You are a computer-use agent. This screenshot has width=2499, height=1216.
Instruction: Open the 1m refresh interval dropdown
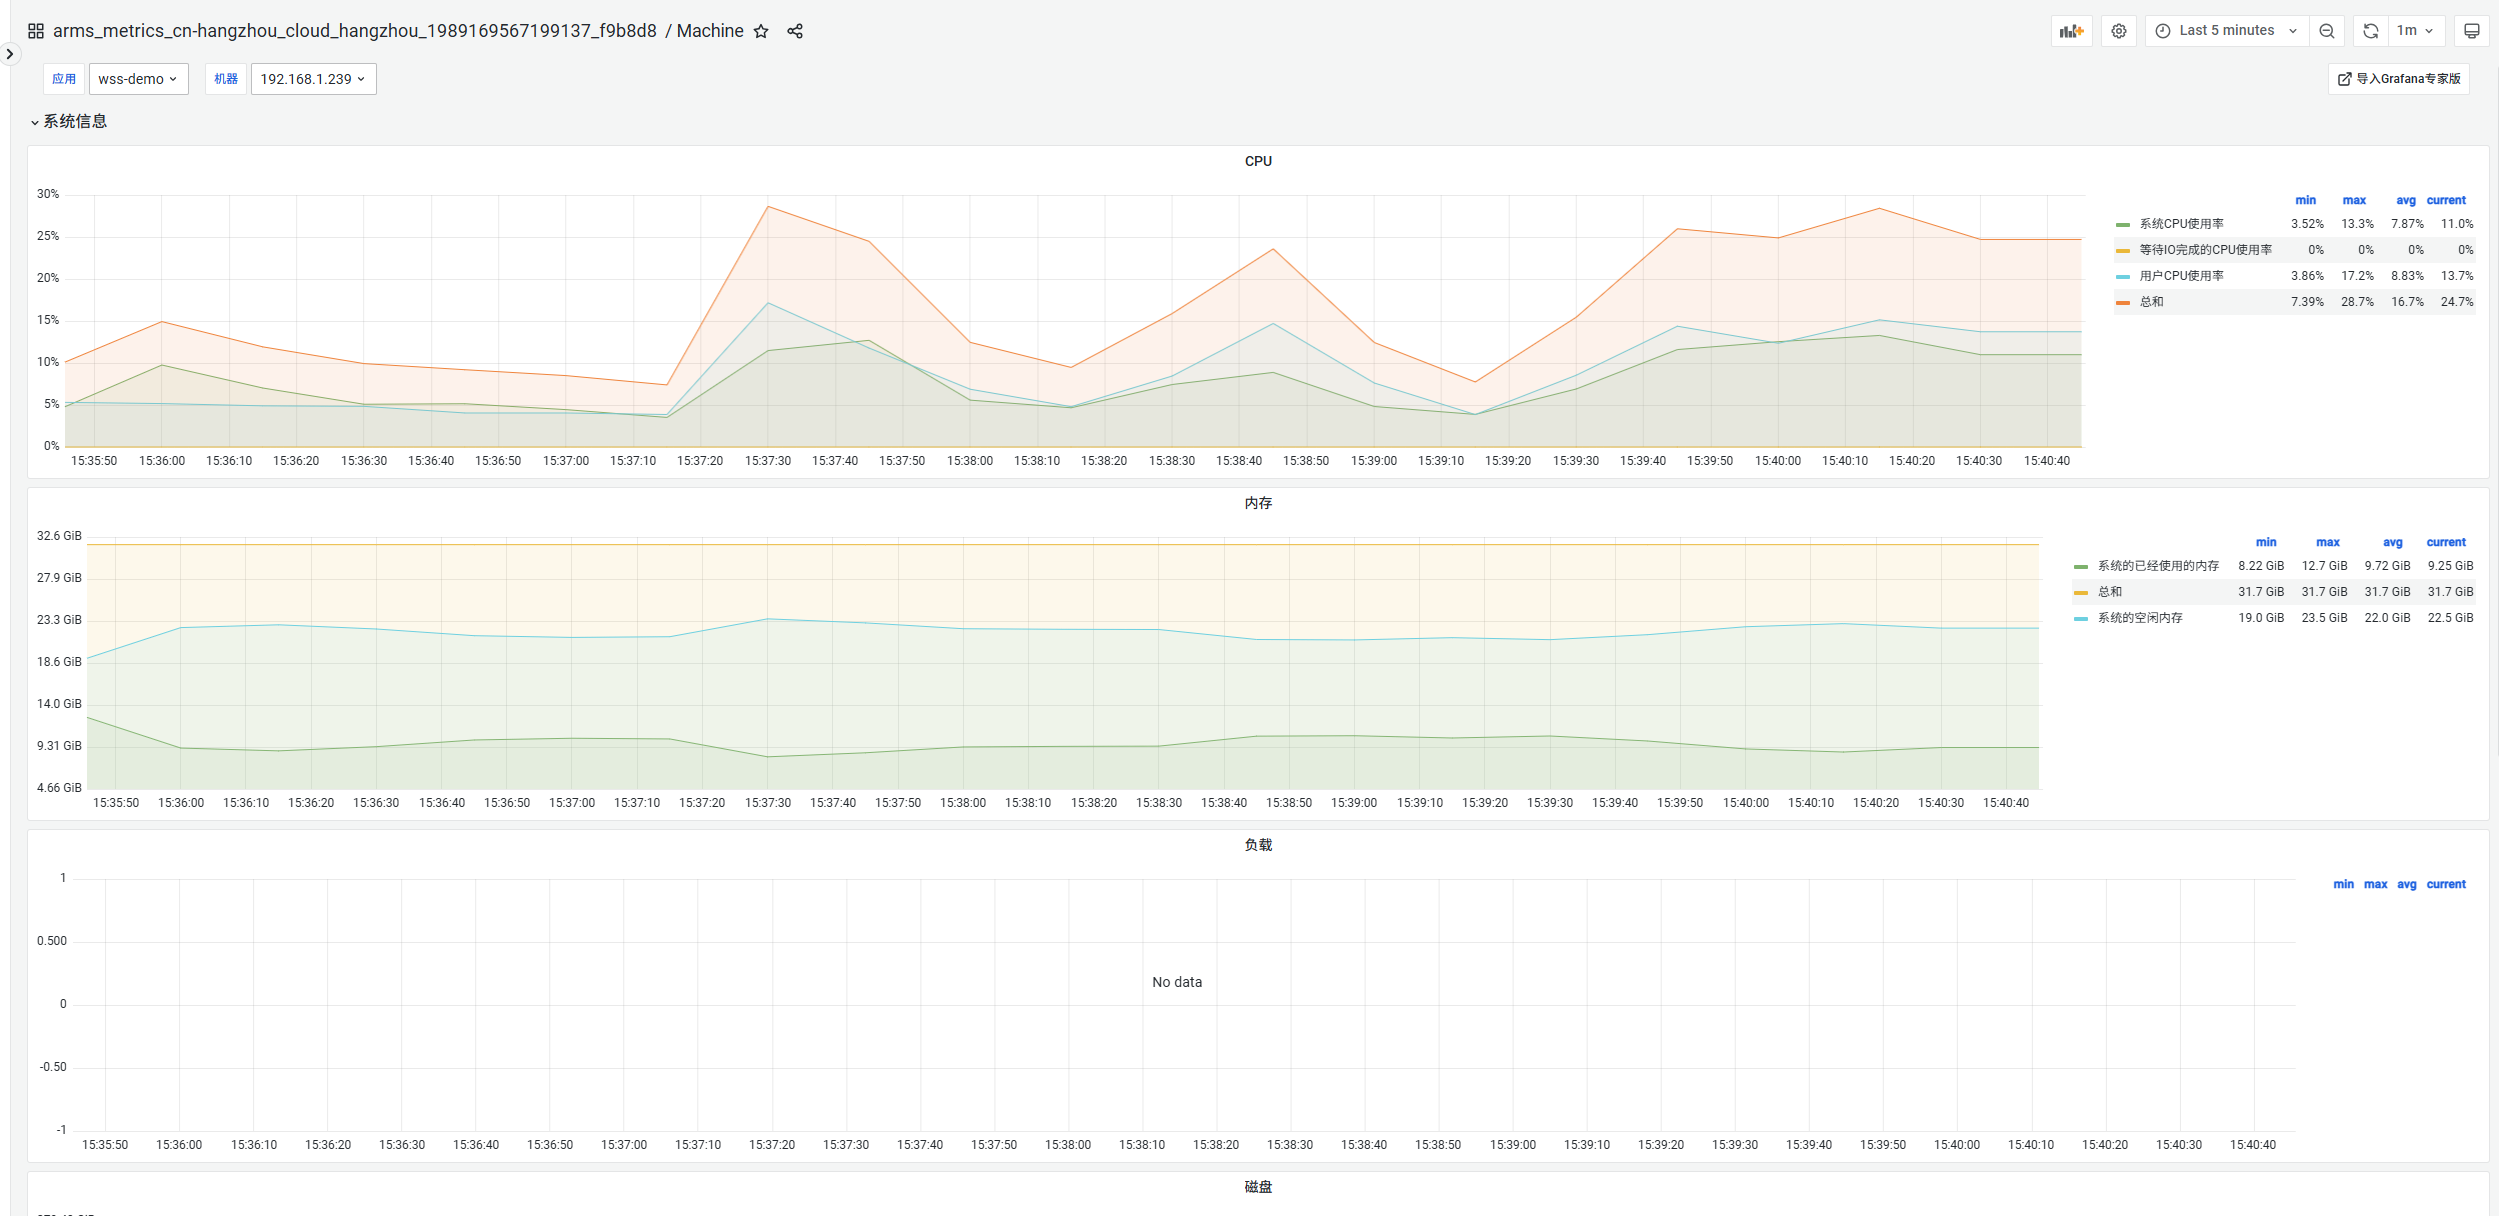point(2415,31)
